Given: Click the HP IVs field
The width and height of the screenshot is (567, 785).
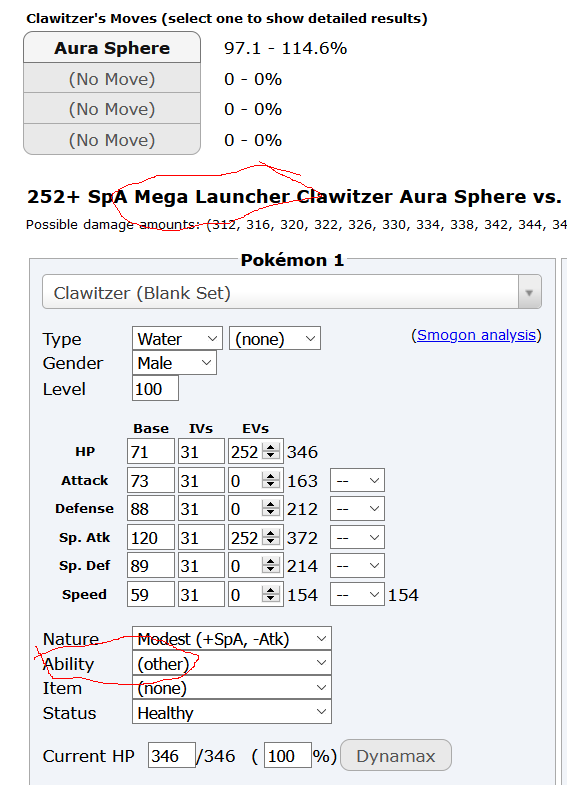Looking at the screenshot, I should pos(201,452).
